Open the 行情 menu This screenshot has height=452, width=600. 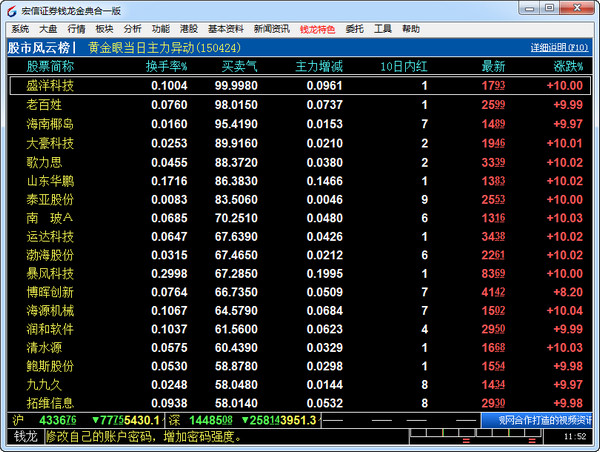point(76,29)
